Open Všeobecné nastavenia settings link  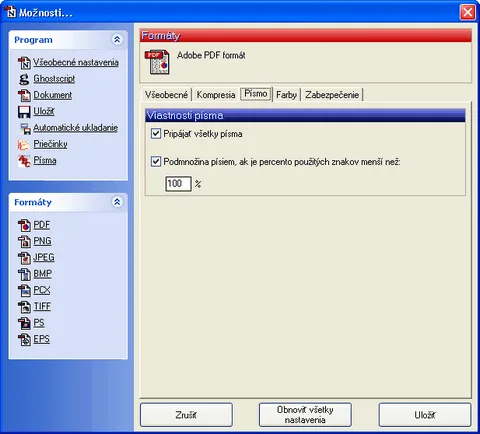pyautogui.click(x=76, y=62)
